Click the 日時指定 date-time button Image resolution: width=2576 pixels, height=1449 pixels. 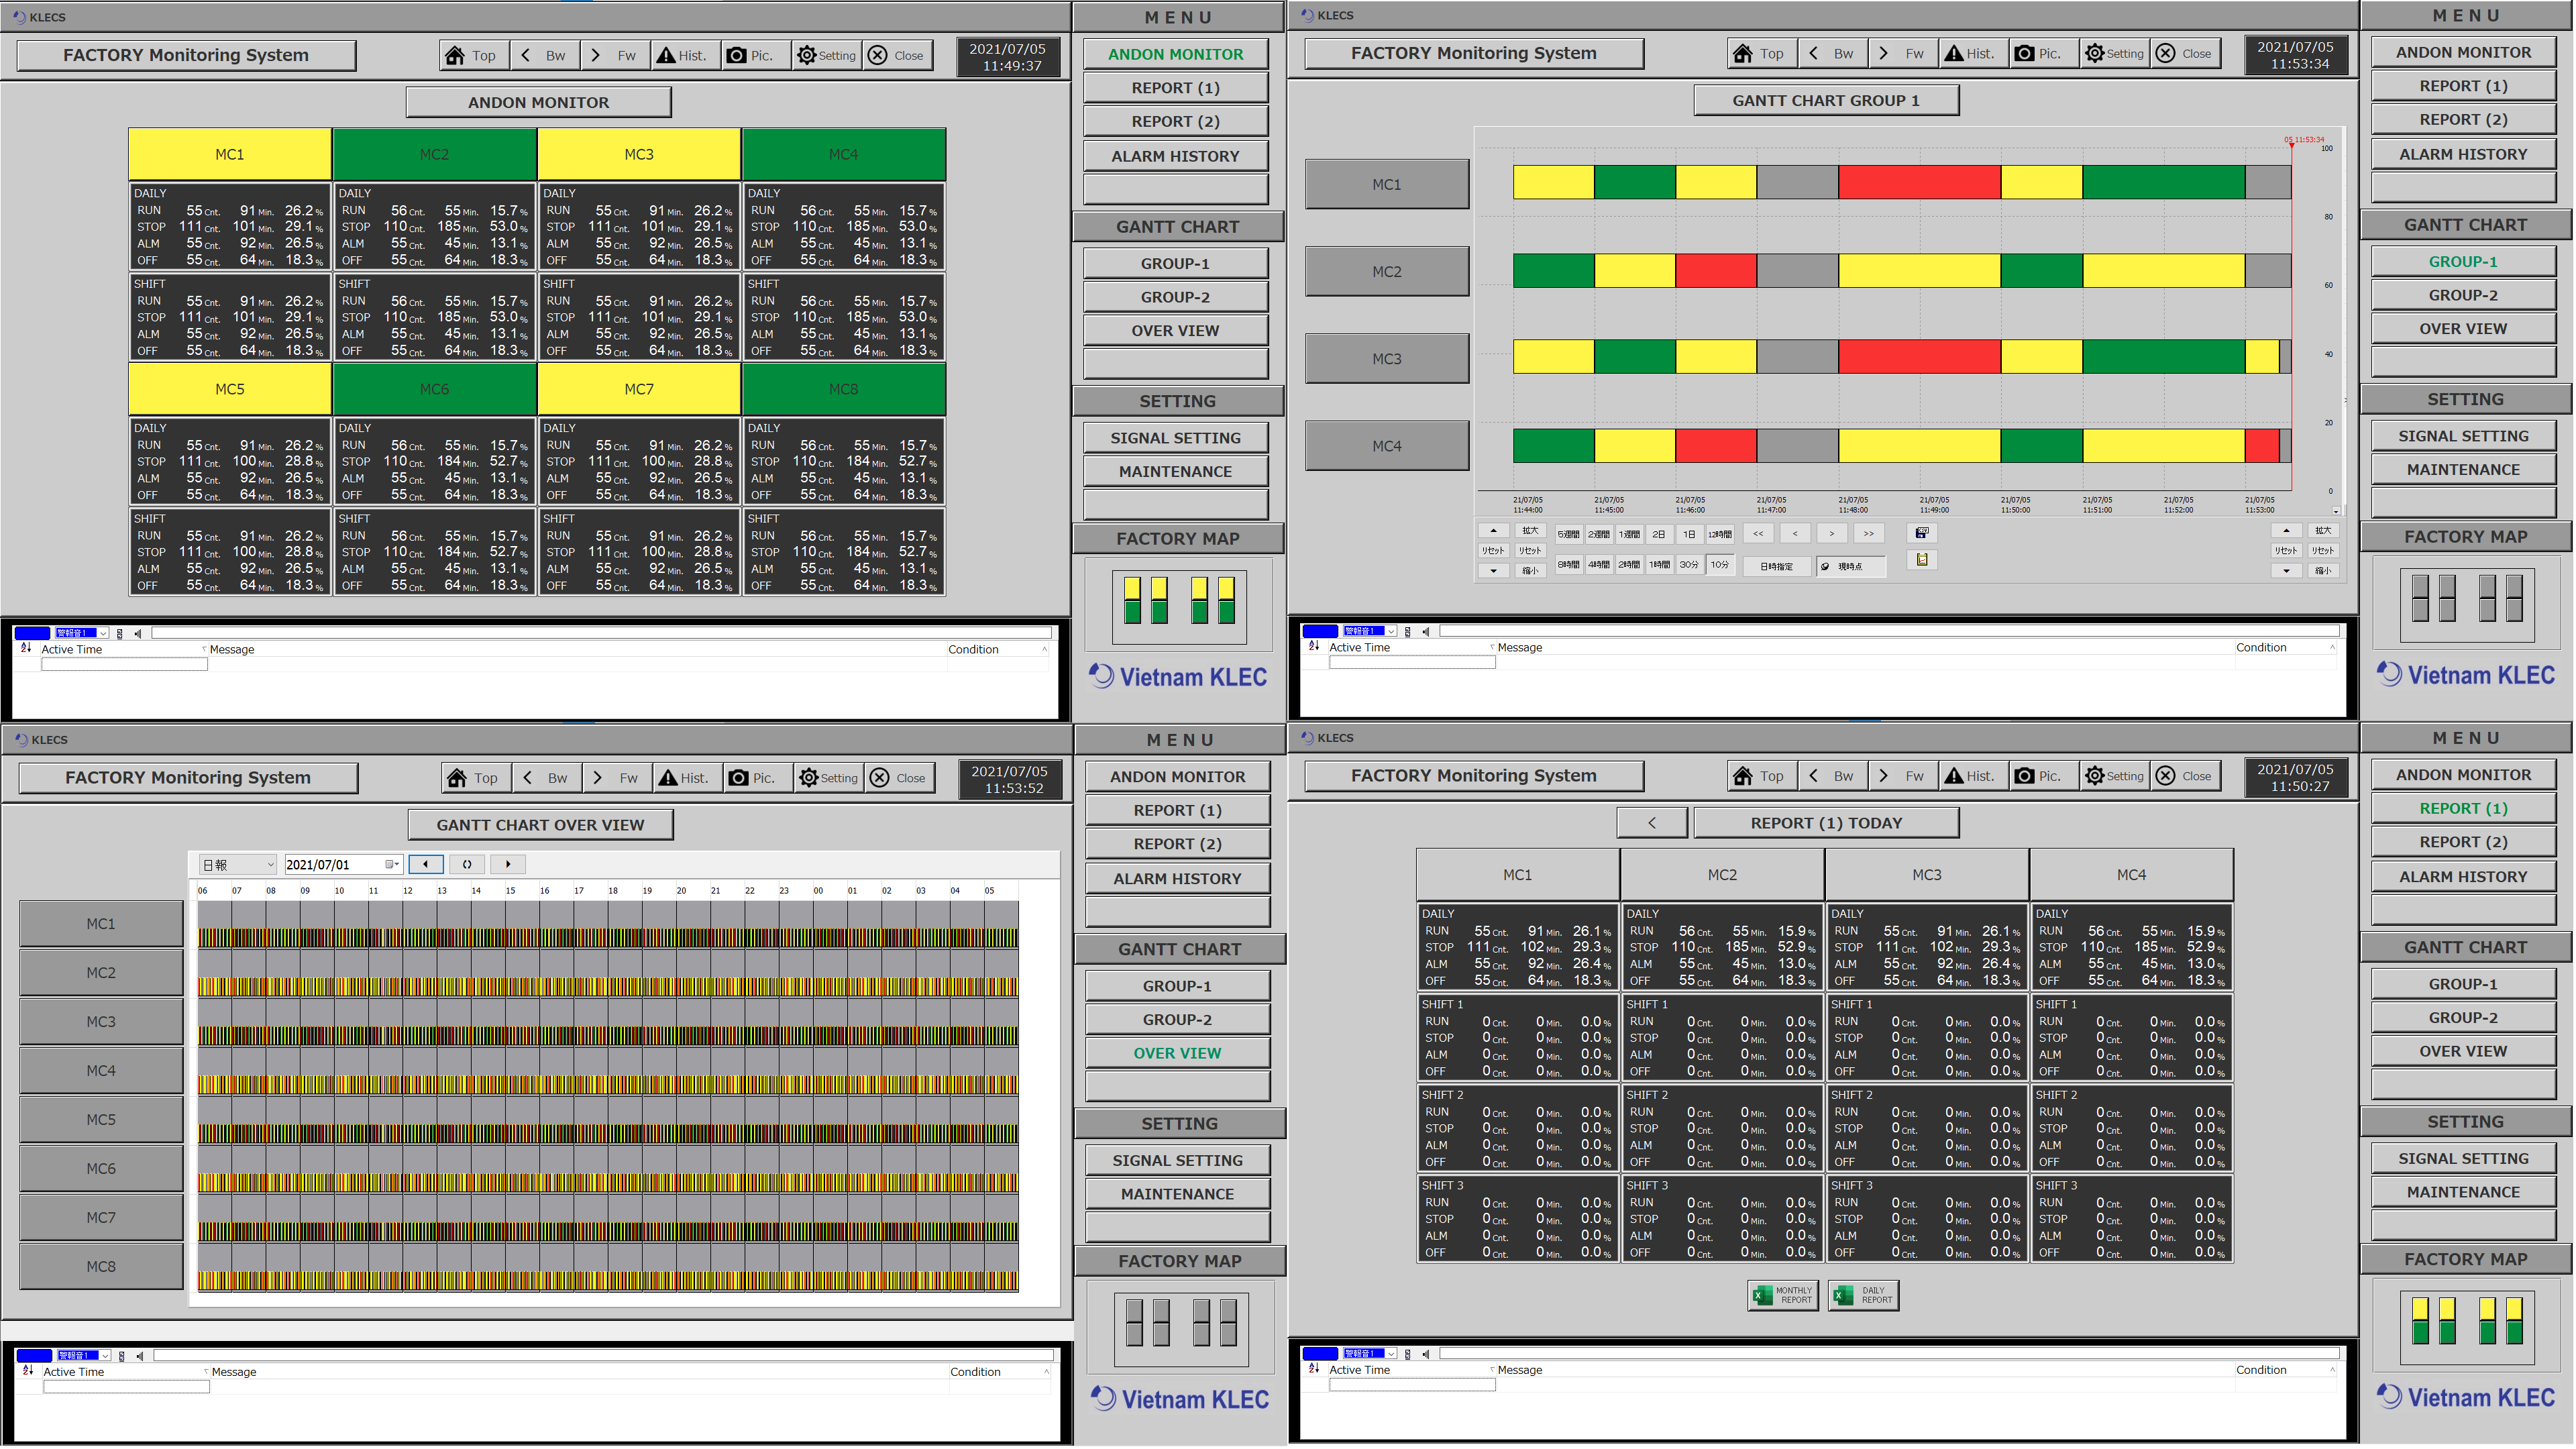click(x=1777, y=567)
